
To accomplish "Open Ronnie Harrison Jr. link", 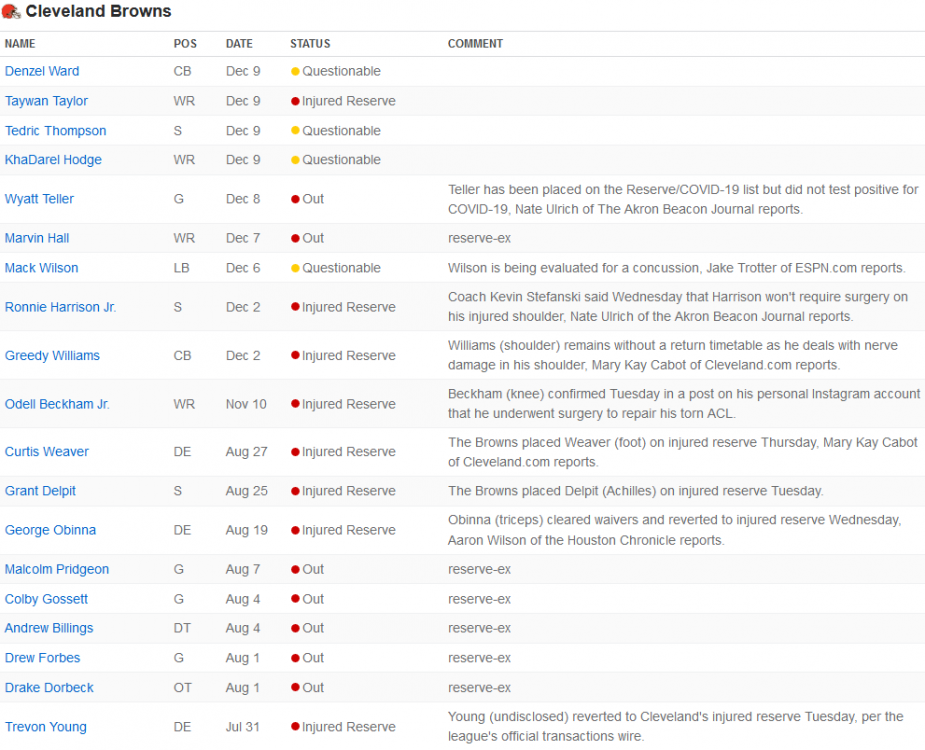I will 60,307.
